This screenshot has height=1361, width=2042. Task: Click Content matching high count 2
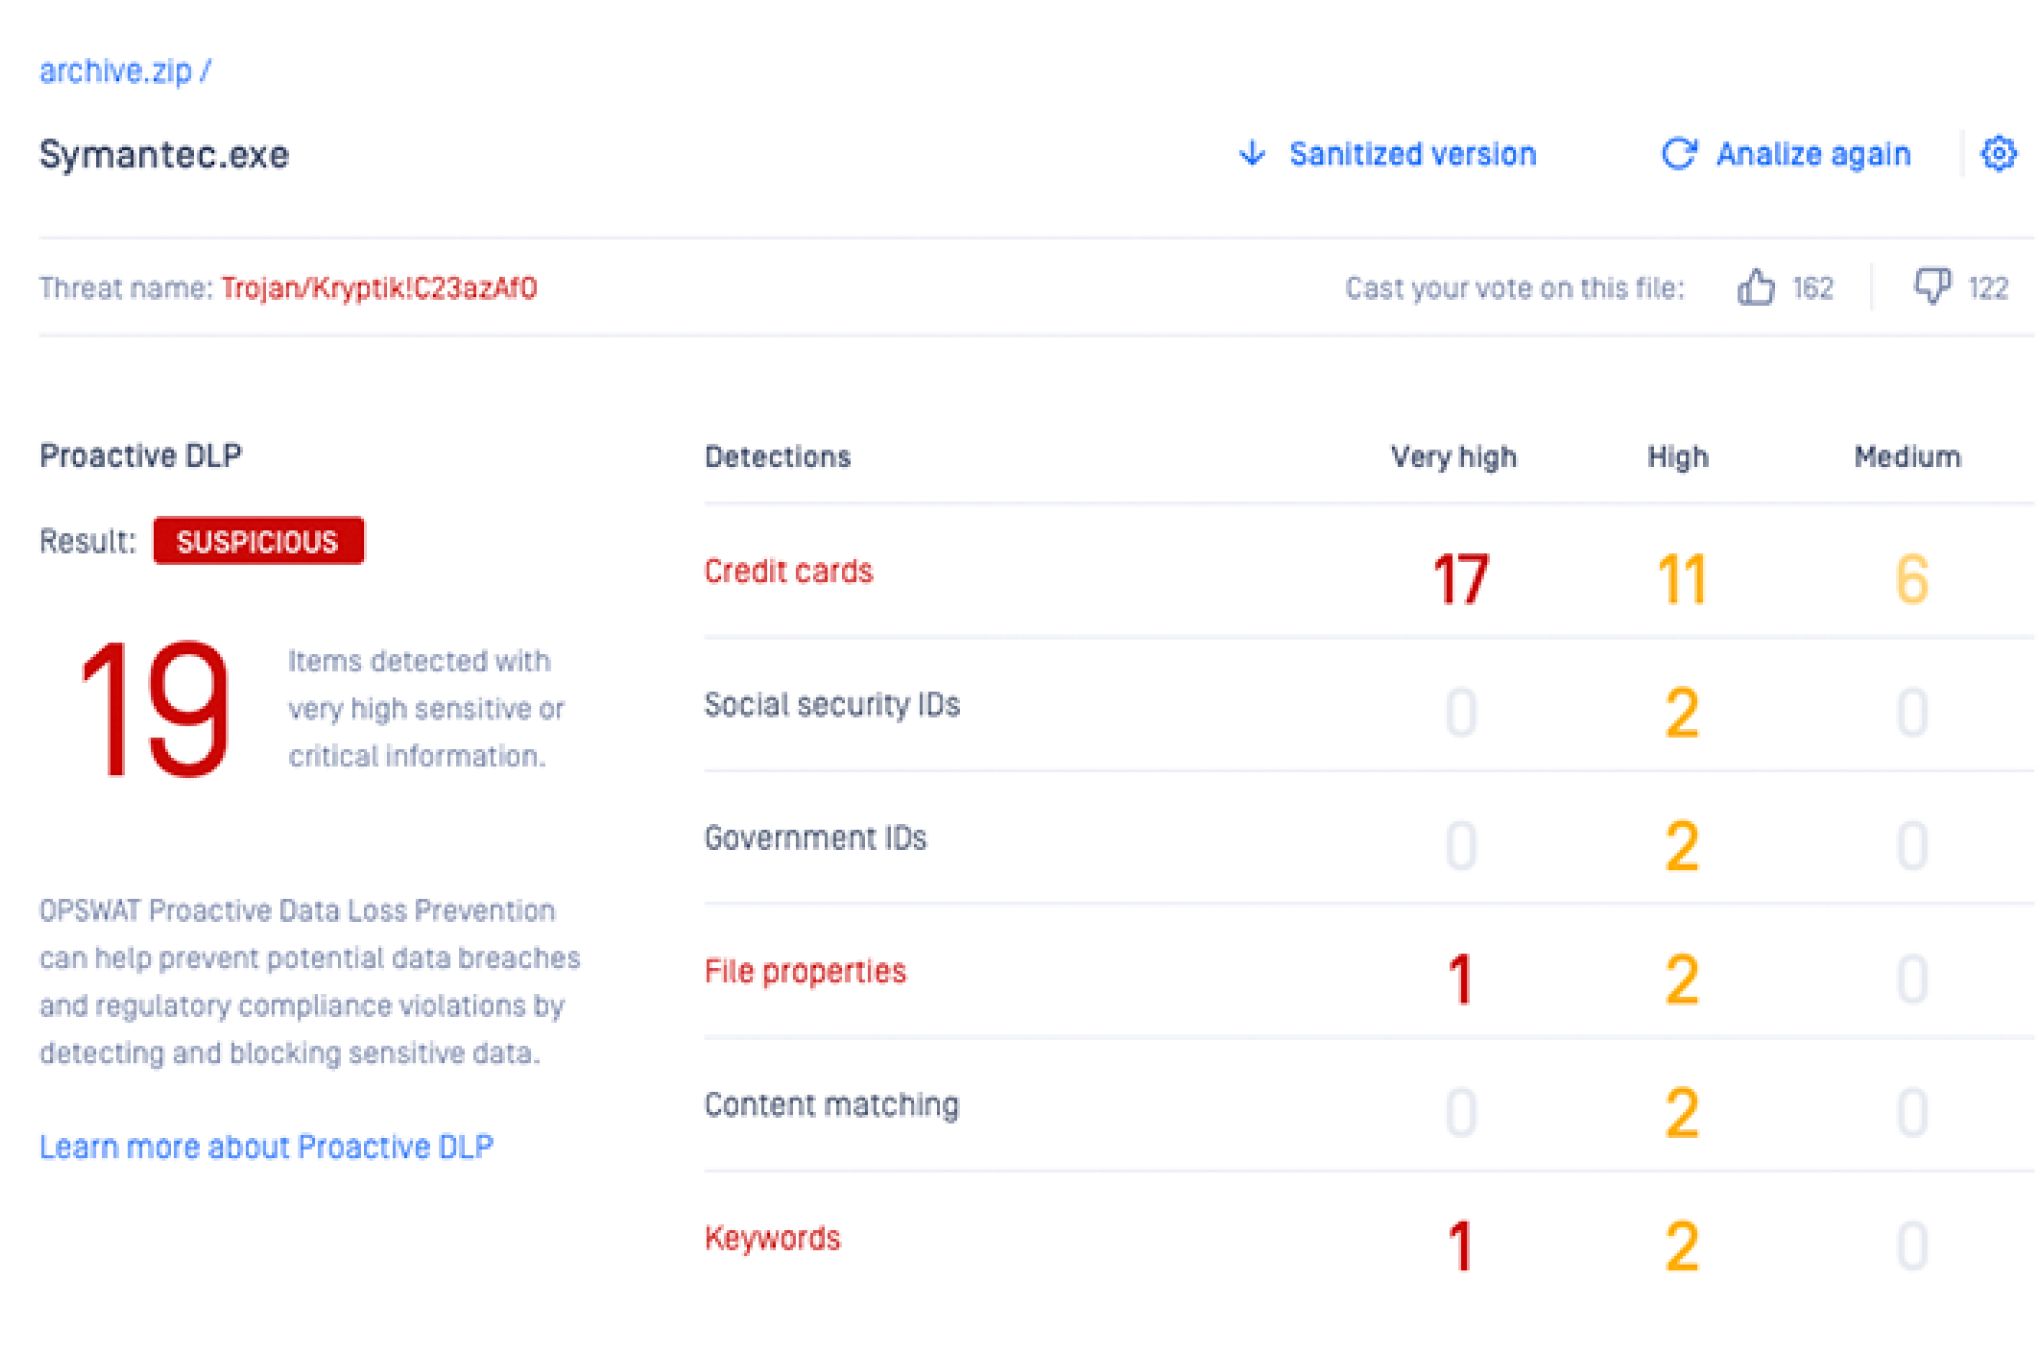[x=1681, y=1113]
